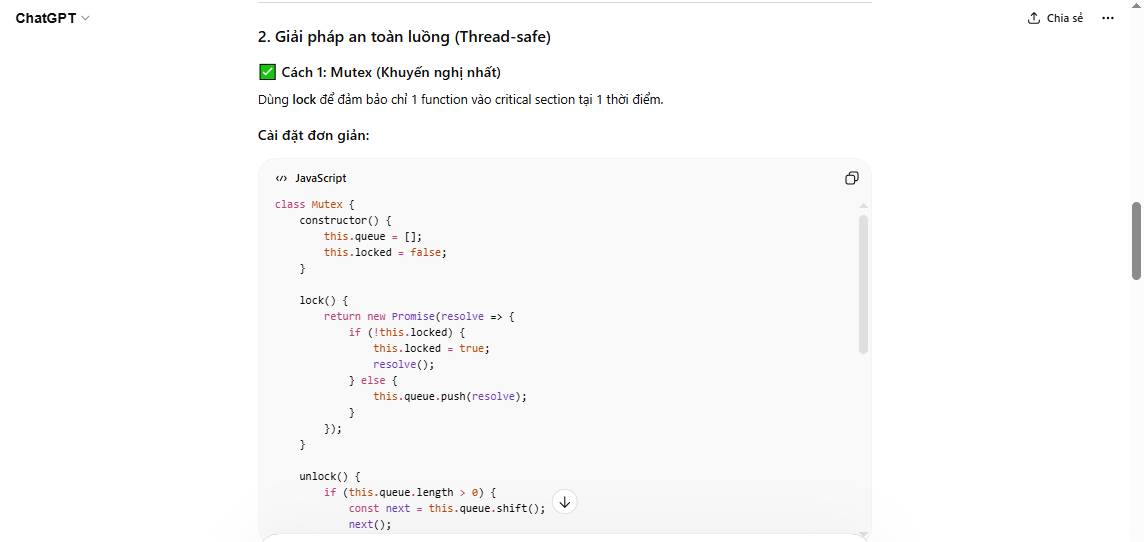Click the bold word lock in description
This screenshot has width=1144, height=542.
304,100
